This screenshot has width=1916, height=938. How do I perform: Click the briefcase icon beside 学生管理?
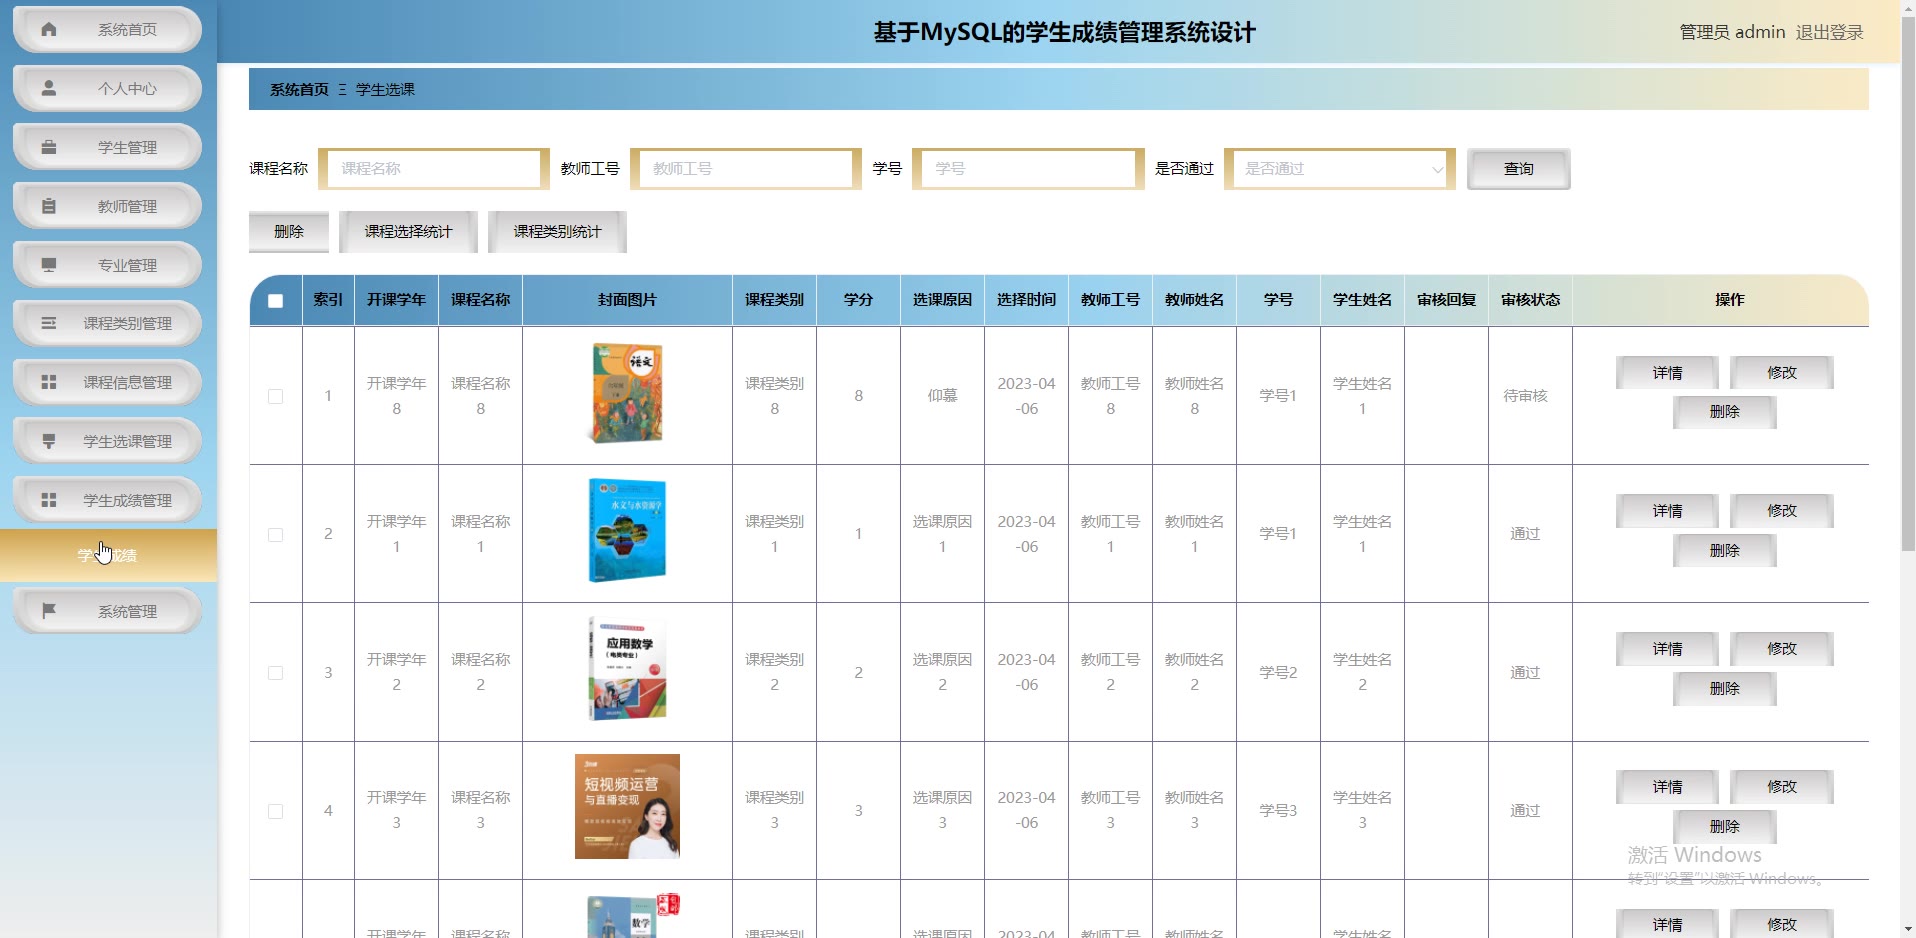[48, 147]
